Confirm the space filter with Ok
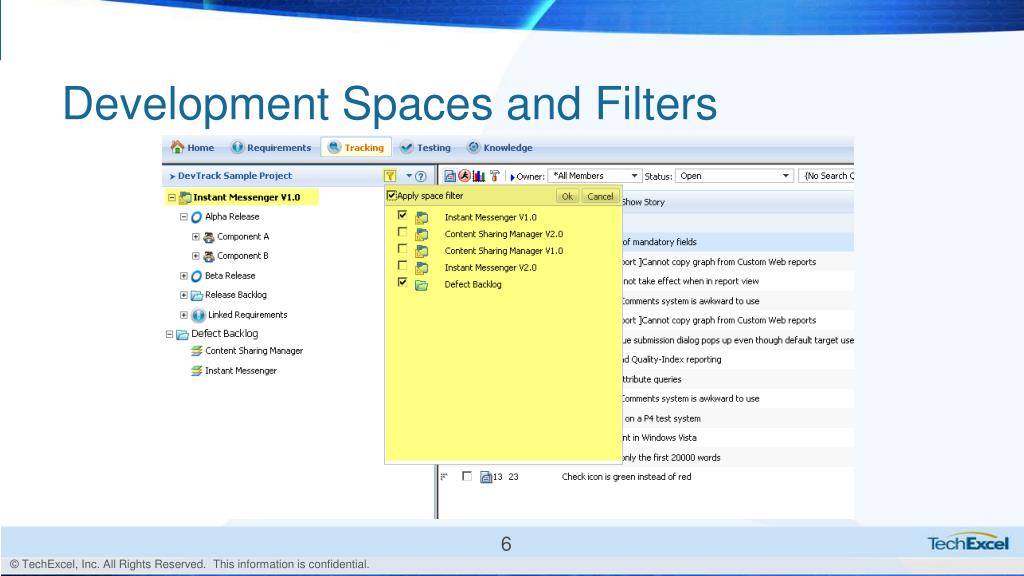The width and height of the screenshot is (1024, 576). point(567,196)
